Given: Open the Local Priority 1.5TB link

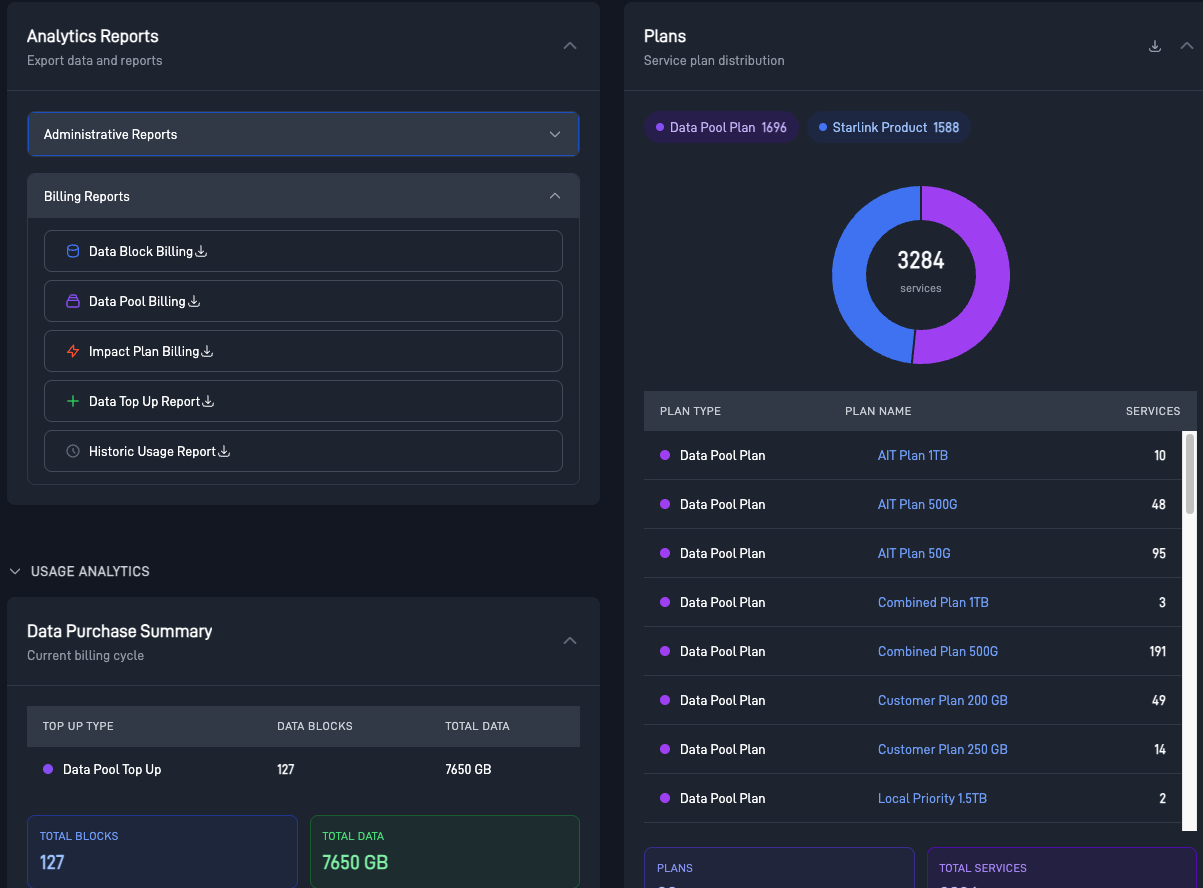Looking at the screenshot, I should [932, 798].
